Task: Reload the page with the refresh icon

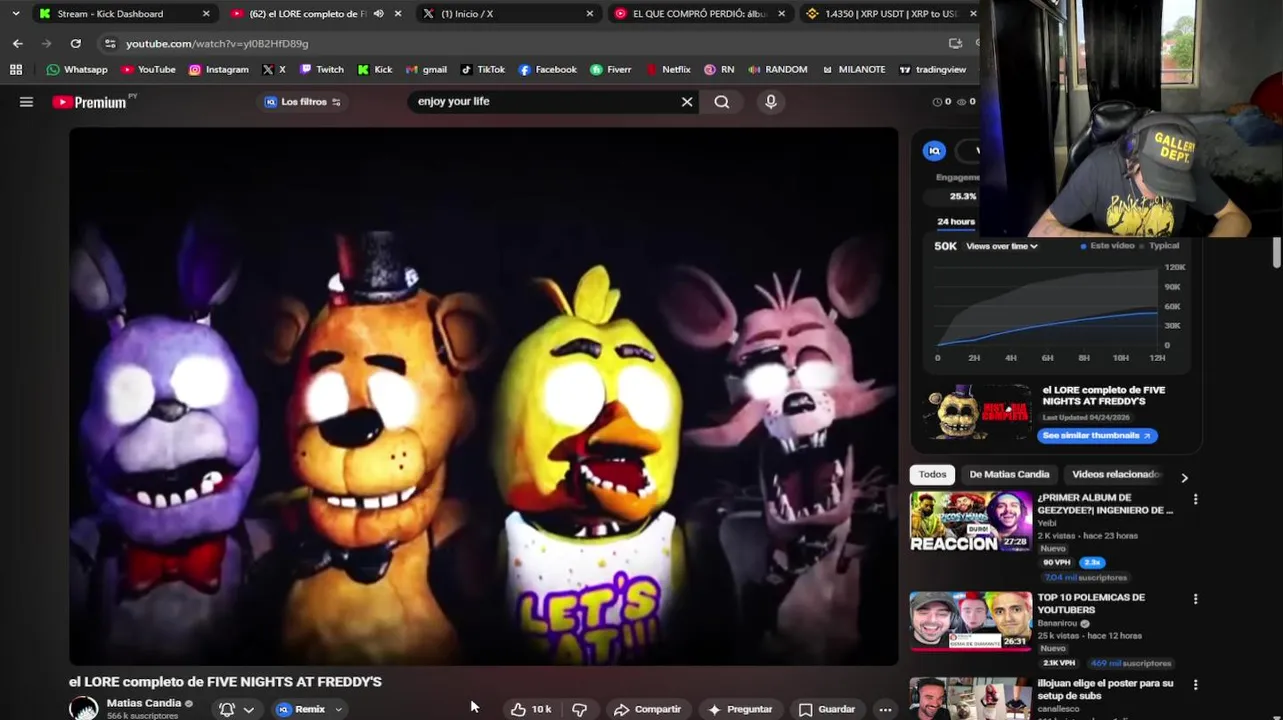Action: click(76, 44)
